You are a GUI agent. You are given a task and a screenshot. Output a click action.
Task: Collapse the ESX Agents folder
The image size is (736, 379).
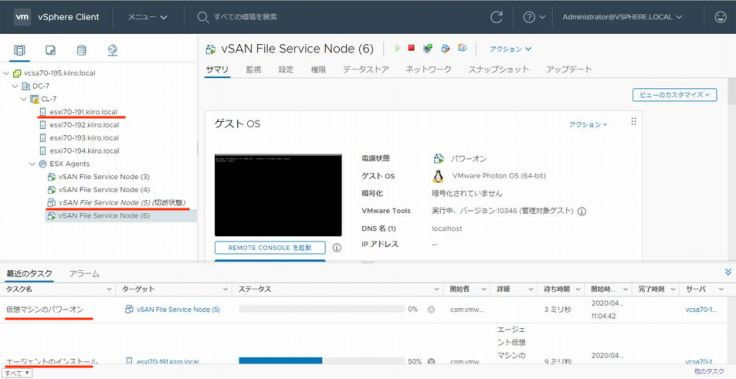pos(32,164)
